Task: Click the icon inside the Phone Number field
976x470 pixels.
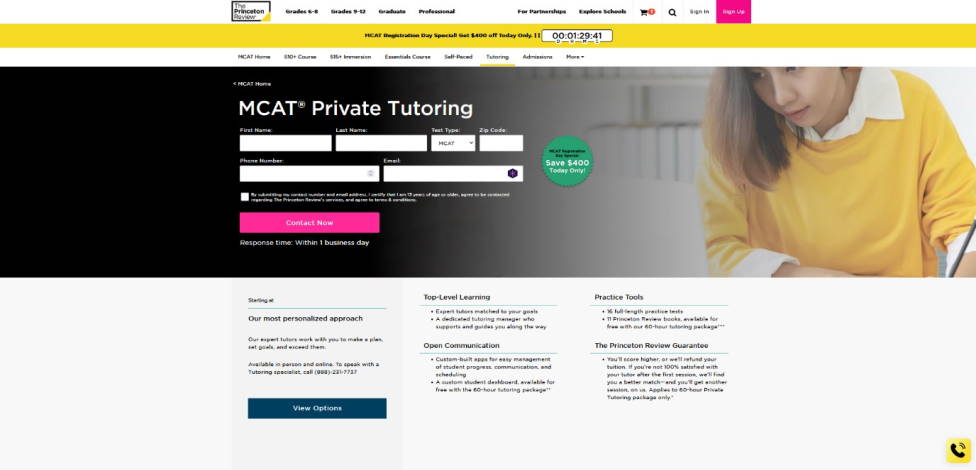Action: 370,174
